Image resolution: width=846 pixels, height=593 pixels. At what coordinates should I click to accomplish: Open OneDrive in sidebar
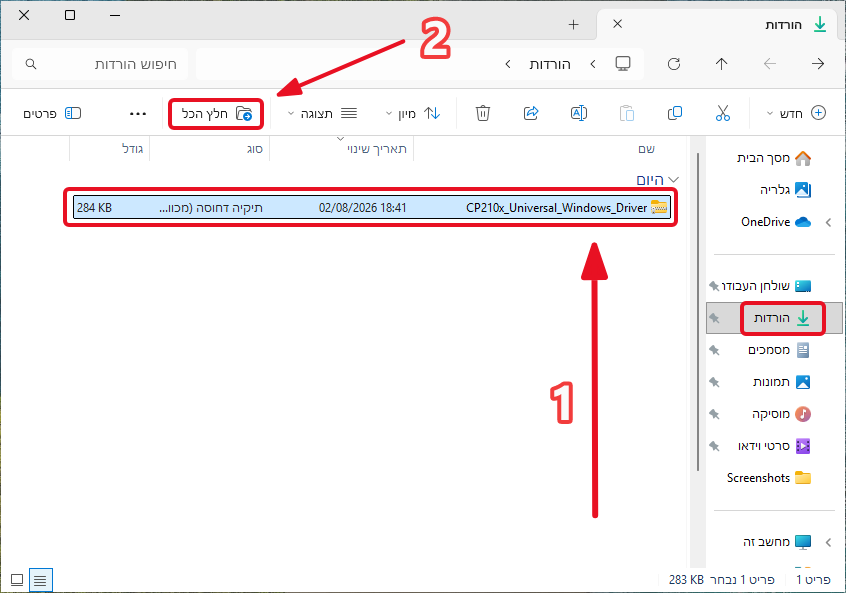click(776, 222)
